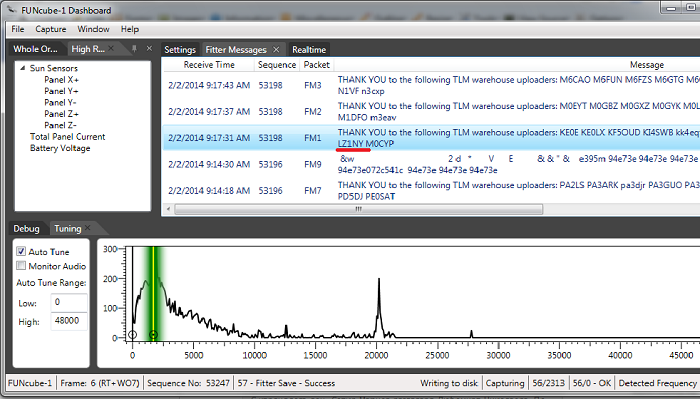This screenshot has width=700, height=399.
Task: Close the Fitter Messages tab
Action: (276, 49)
